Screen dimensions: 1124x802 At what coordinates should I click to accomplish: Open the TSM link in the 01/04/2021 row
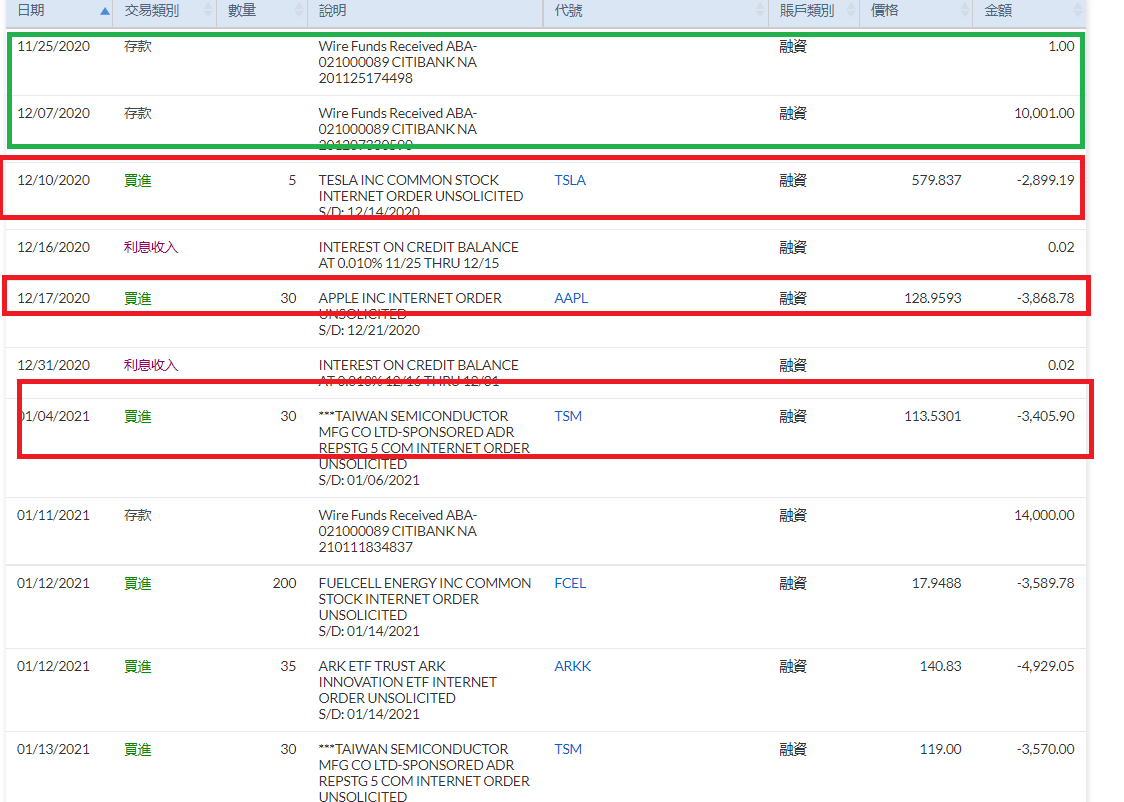click(x=568, y=416)
